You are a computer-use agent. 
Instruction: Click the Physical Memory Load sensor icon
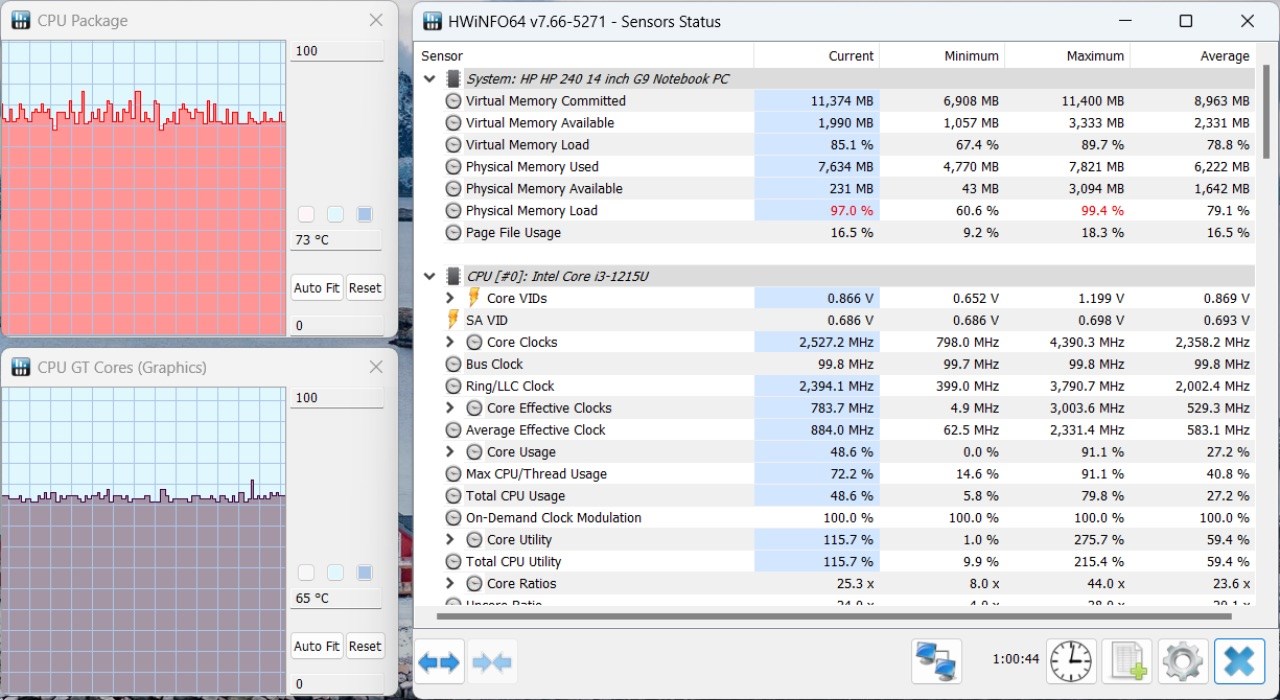pos(453,211)
